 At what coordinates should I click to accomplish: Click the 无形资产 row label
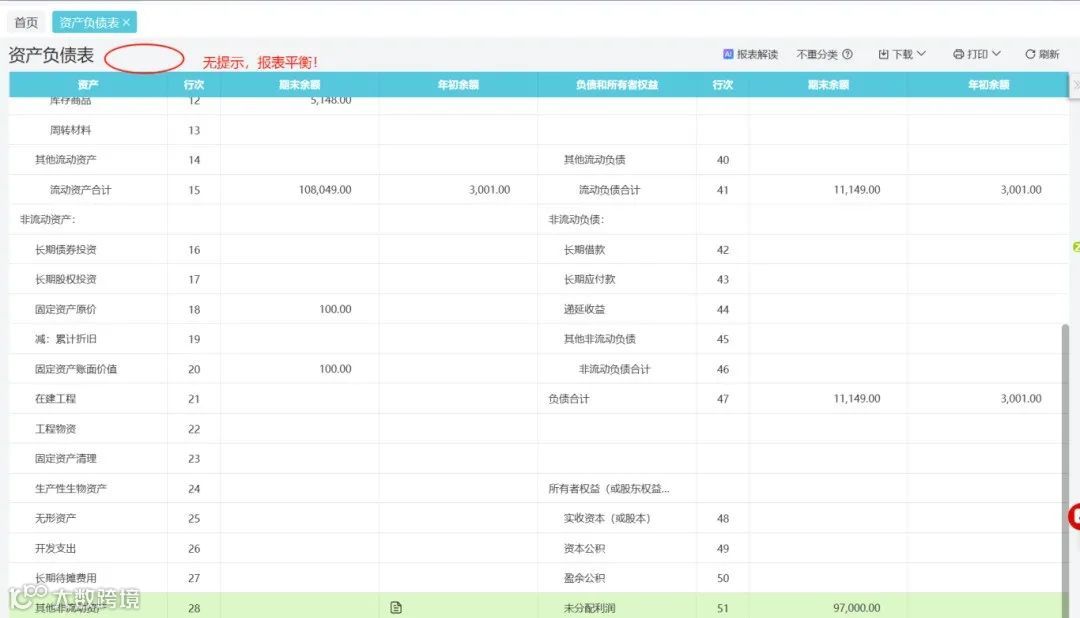(x=55, y=518)
